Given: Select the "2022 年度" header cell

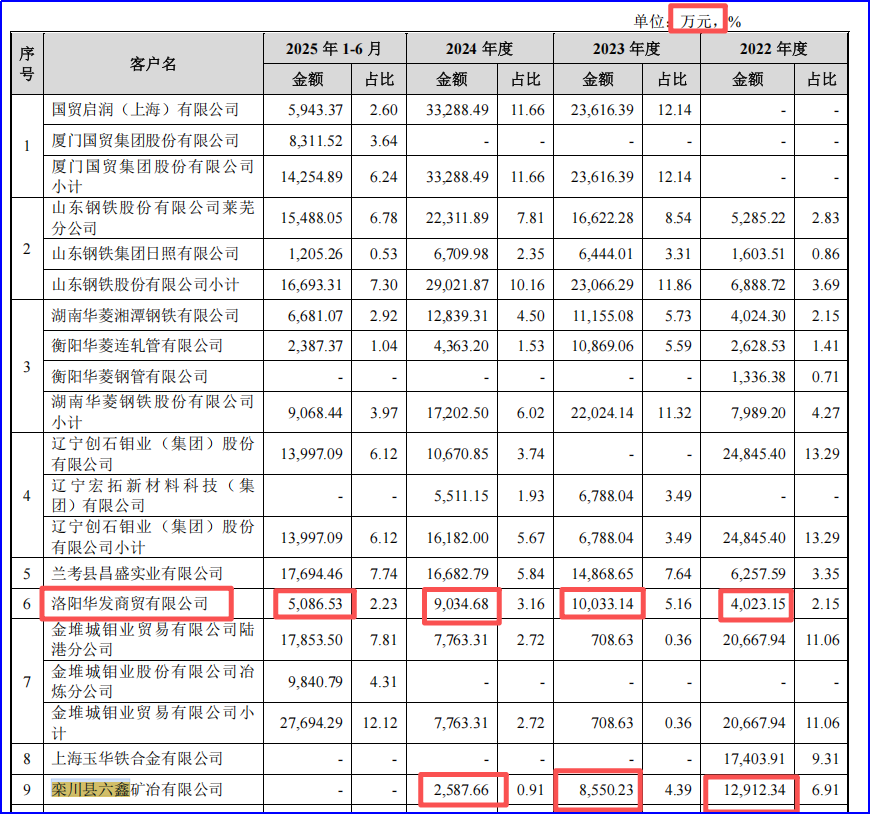Looking at the screenshot, I should [773, 49].
